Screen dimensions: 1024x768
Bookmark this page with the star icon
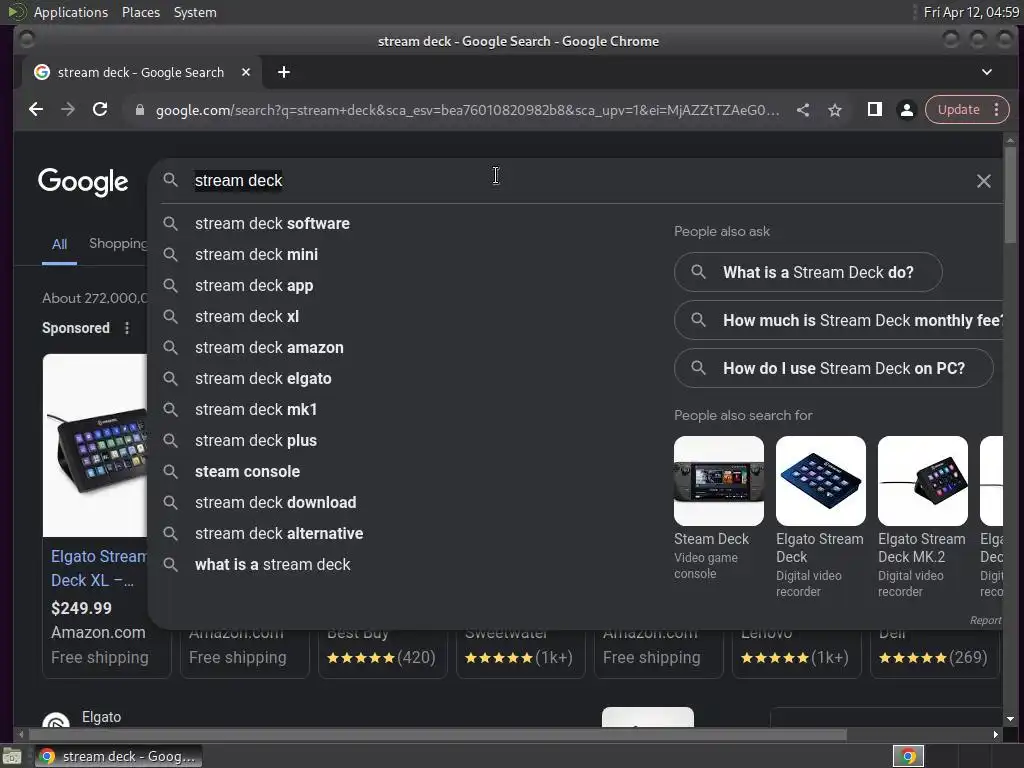(835, 110)
